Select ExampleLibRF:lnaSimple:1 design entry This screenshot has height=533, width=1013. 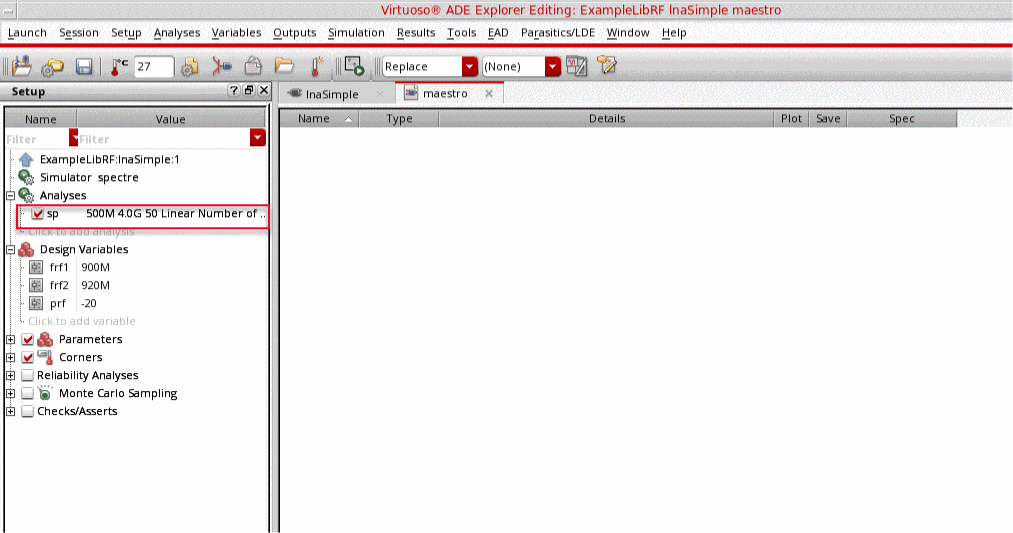pyautogui.click(x=110, y=160)
